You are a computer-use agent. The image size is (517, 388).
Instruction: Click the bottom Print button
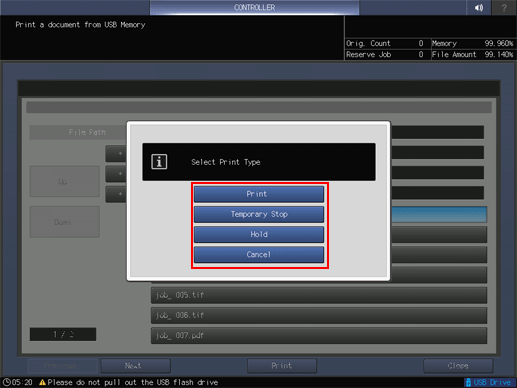(x=282, y=366)
